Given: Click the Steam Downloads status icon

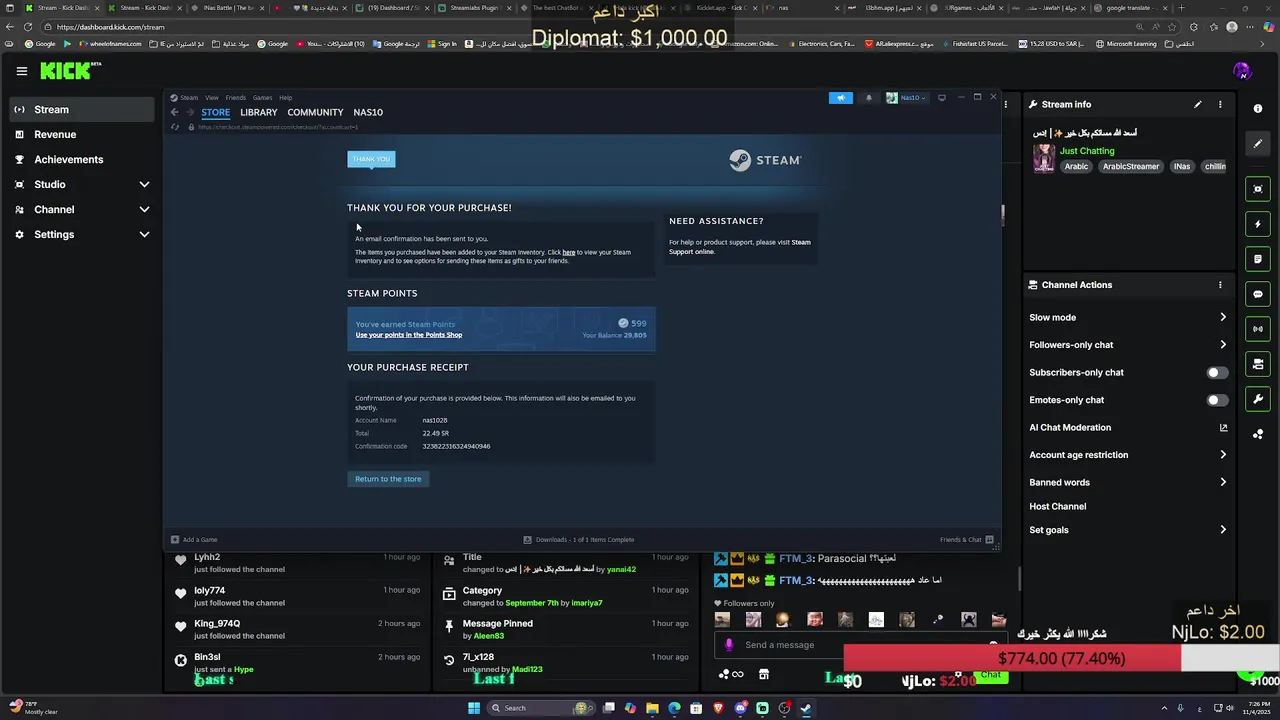Looking at the screenshot, I should click(527, 540).
